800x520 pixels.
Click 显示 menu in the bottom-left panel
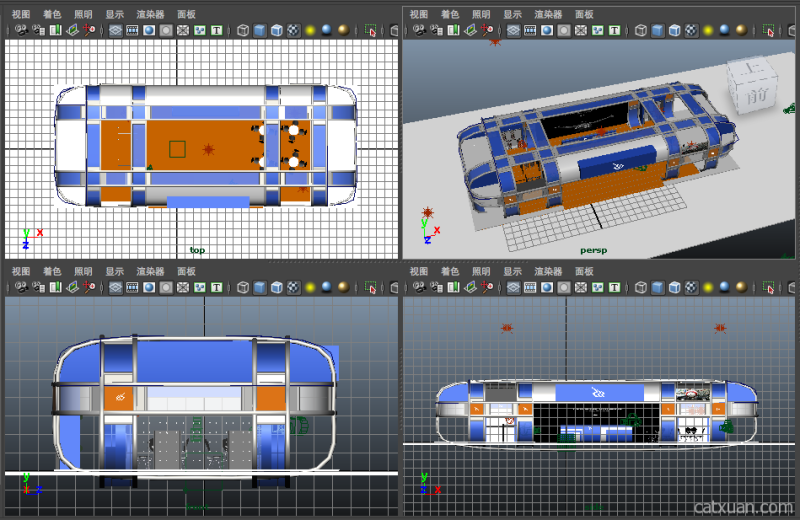coord(115,271)
